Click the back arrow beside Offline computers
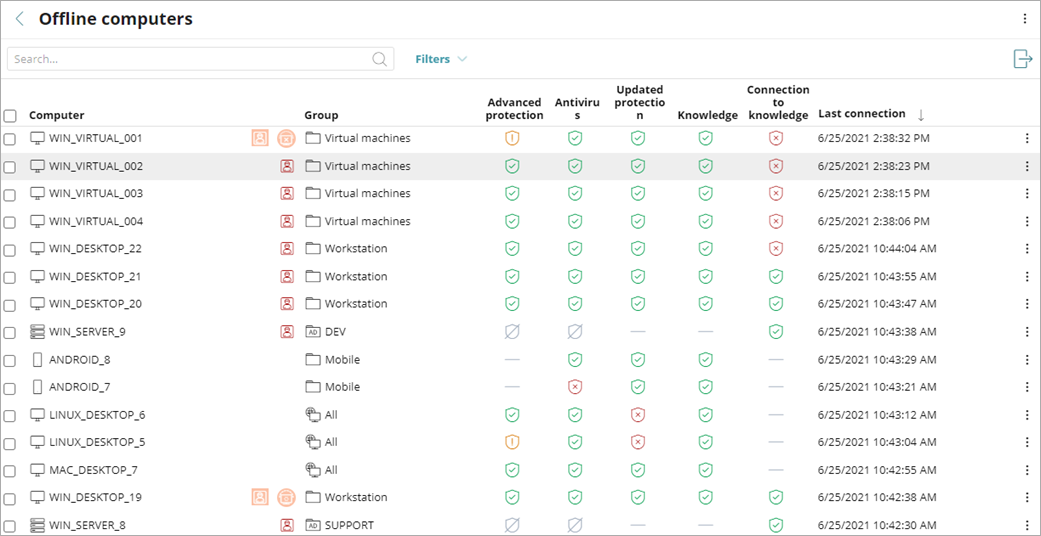Viewport: 1041px width, 536px height. [20, 19]
